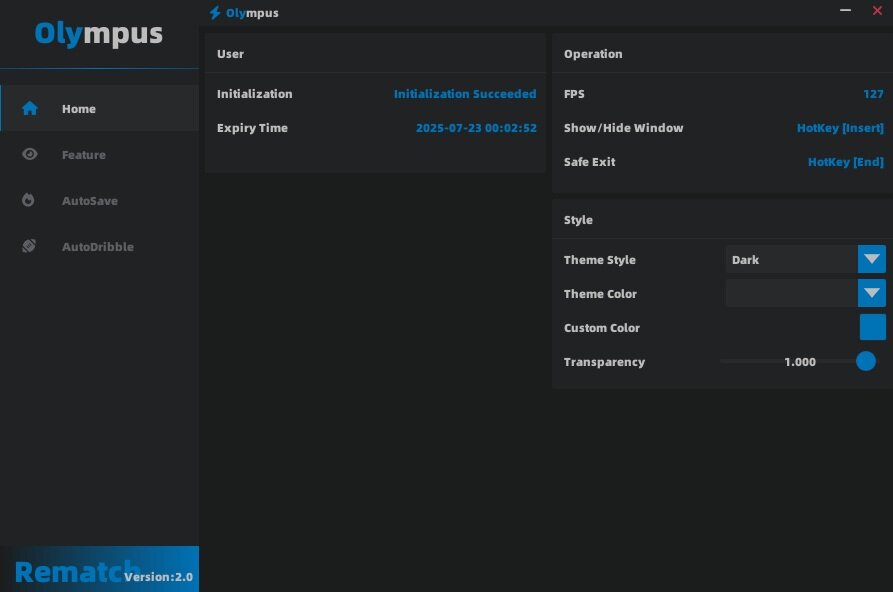Select the AutoDribble tab
The image size is (893, 592).
pyautogui.click(x=100, y=246)
